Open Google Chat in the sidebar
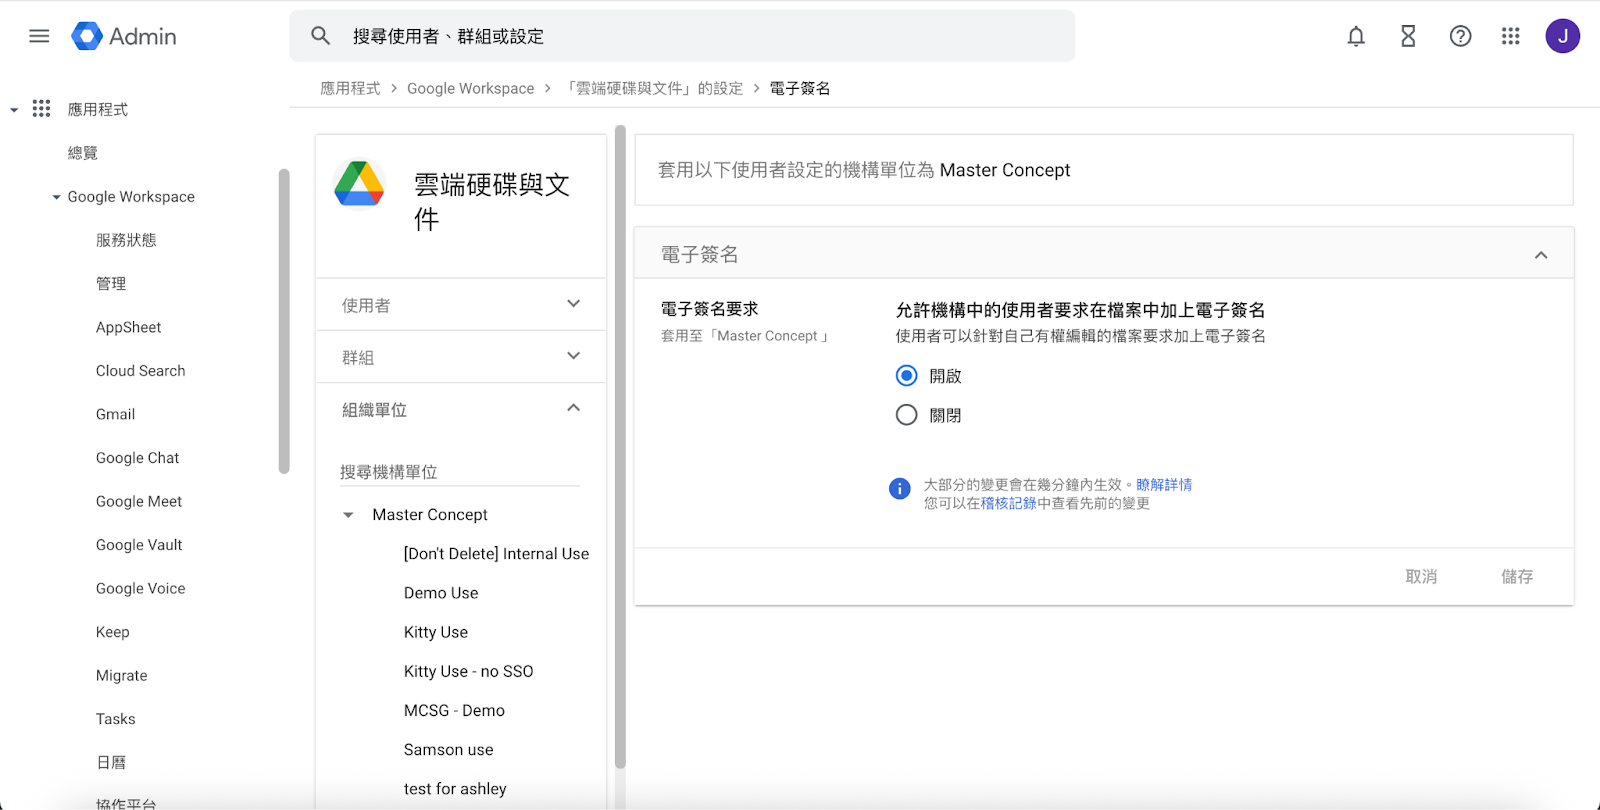 tap(138, 458)
